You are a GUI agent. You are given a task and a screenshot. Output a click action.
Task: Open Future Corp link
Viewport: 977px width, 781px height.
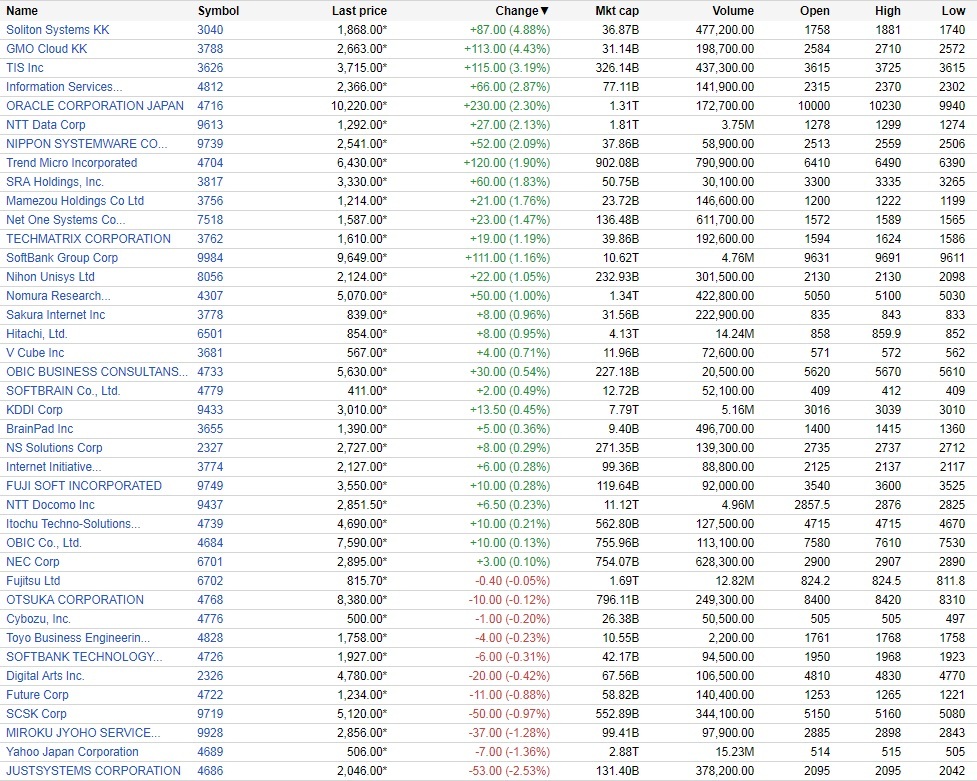37,695
